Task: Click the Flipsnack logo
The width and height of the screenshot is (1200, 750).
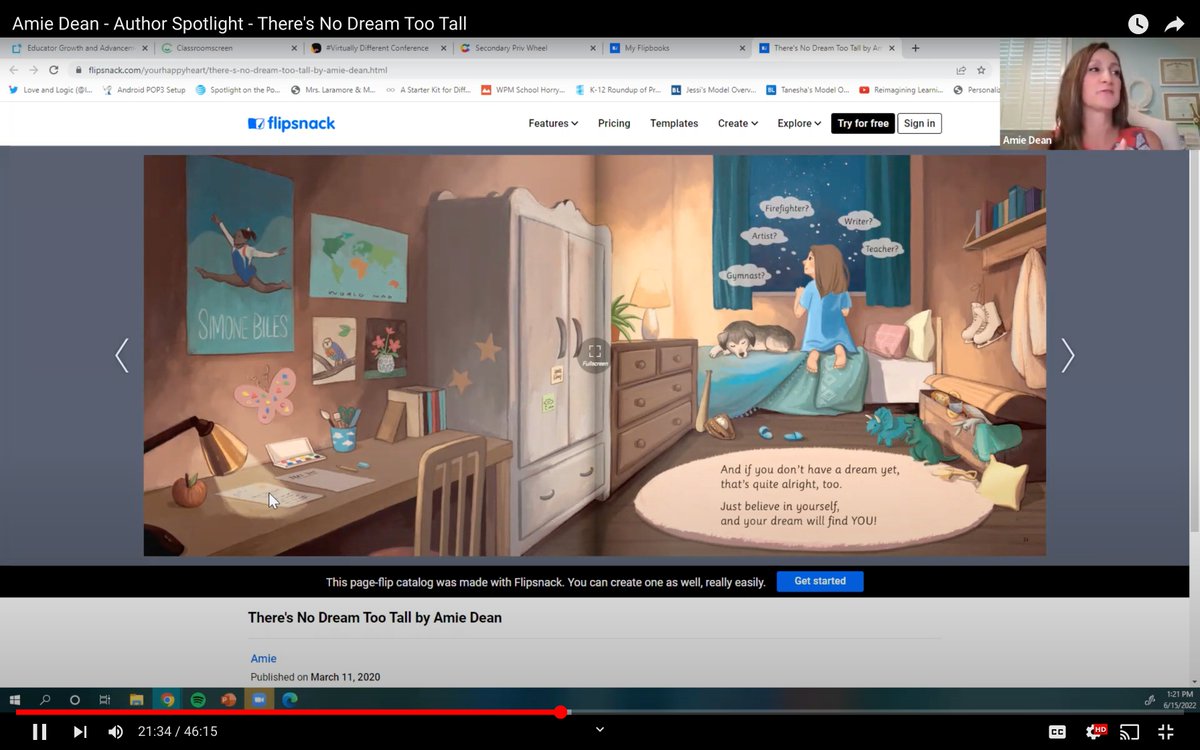Action: pyautogui.click(x=290, y=123)
